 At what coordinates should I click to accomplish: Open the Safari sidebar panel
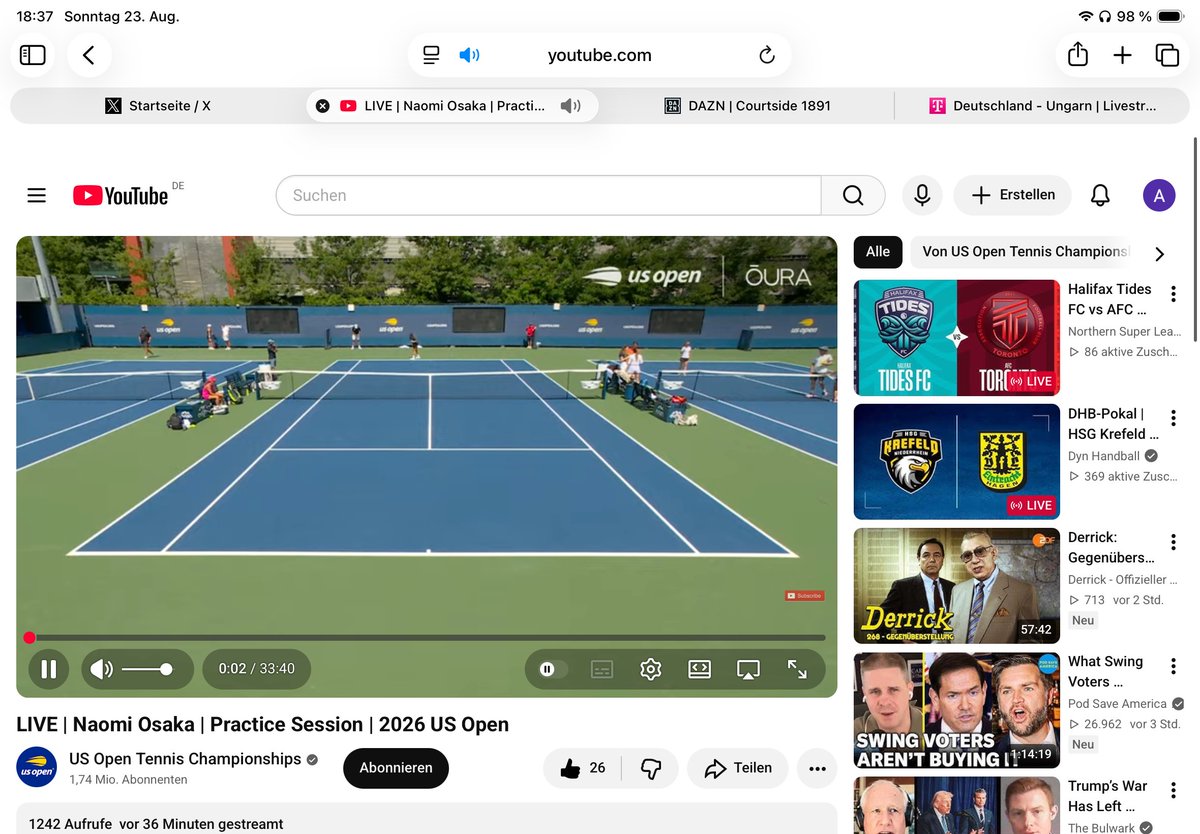[x=33, y=55]
